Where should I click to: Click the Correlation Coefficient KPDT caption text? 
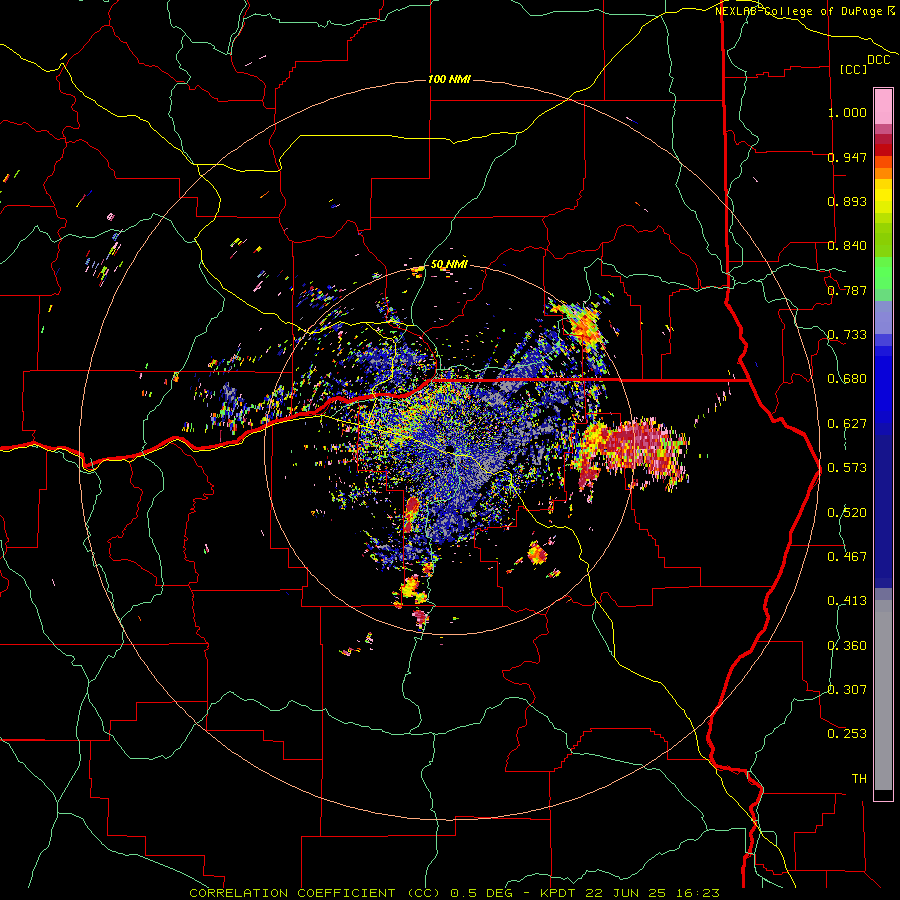point(454,893)
